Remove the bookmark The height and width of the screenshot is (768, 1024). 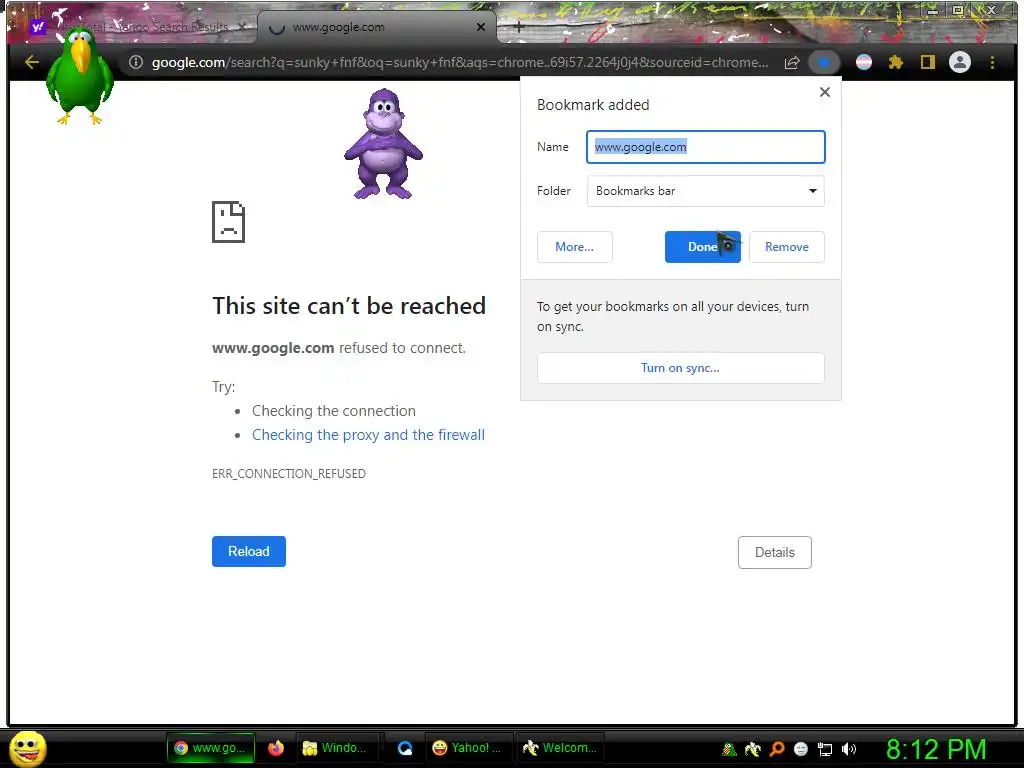coord(786,247)
